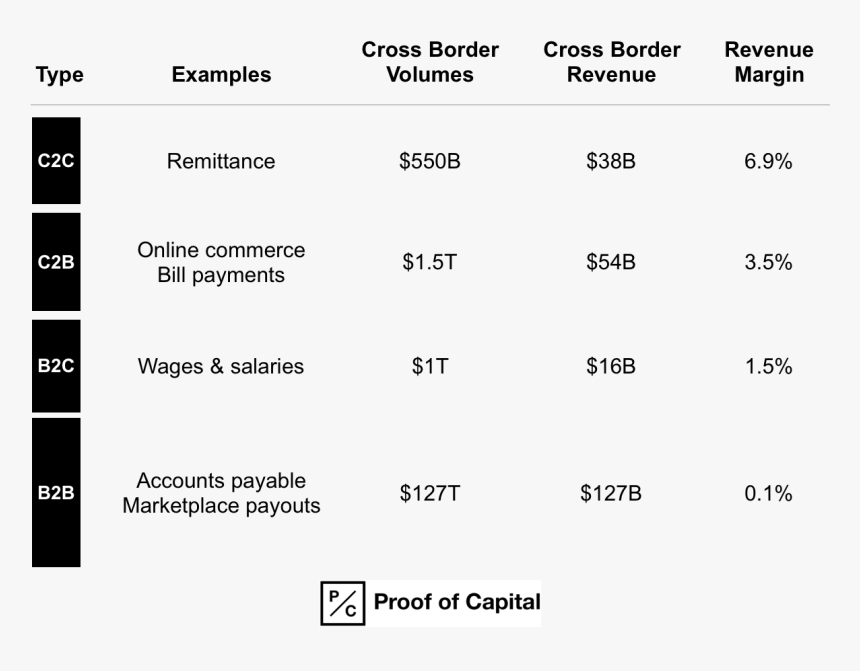The height and width of the screenshot is (671, 860).
Task: Select the Wages & salaries cell
Action: click(221, 366)
